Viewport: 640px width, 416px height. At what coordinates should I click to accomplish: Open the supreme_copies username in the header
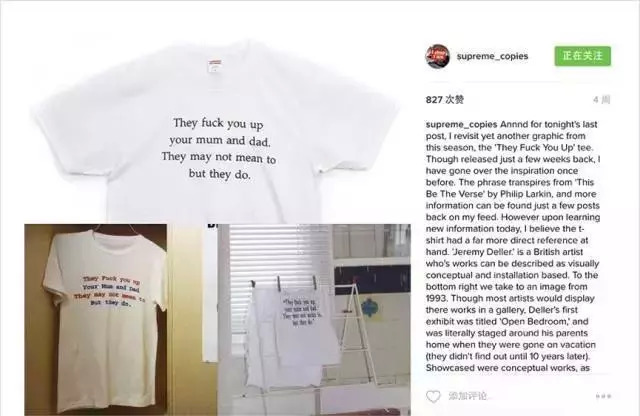click(492, 56)
